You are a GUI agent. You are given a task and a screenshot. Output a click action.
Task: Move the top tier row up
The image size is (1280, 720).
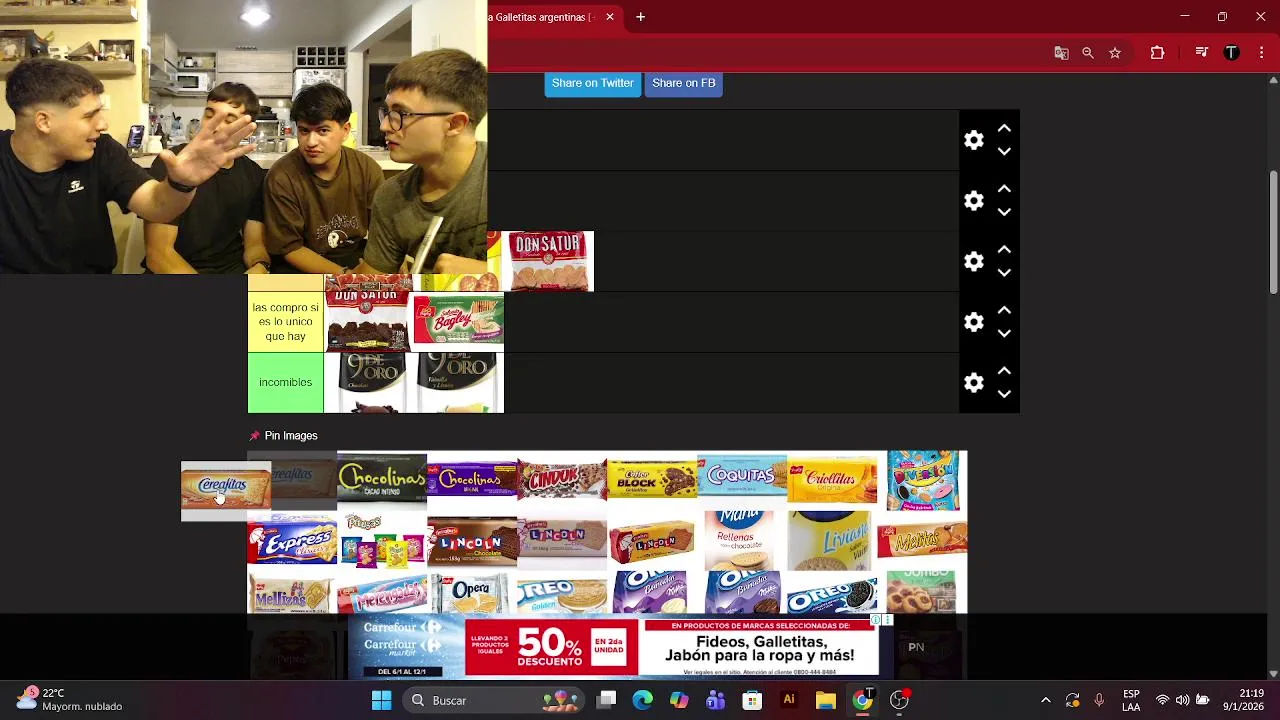coord(1004,129)
